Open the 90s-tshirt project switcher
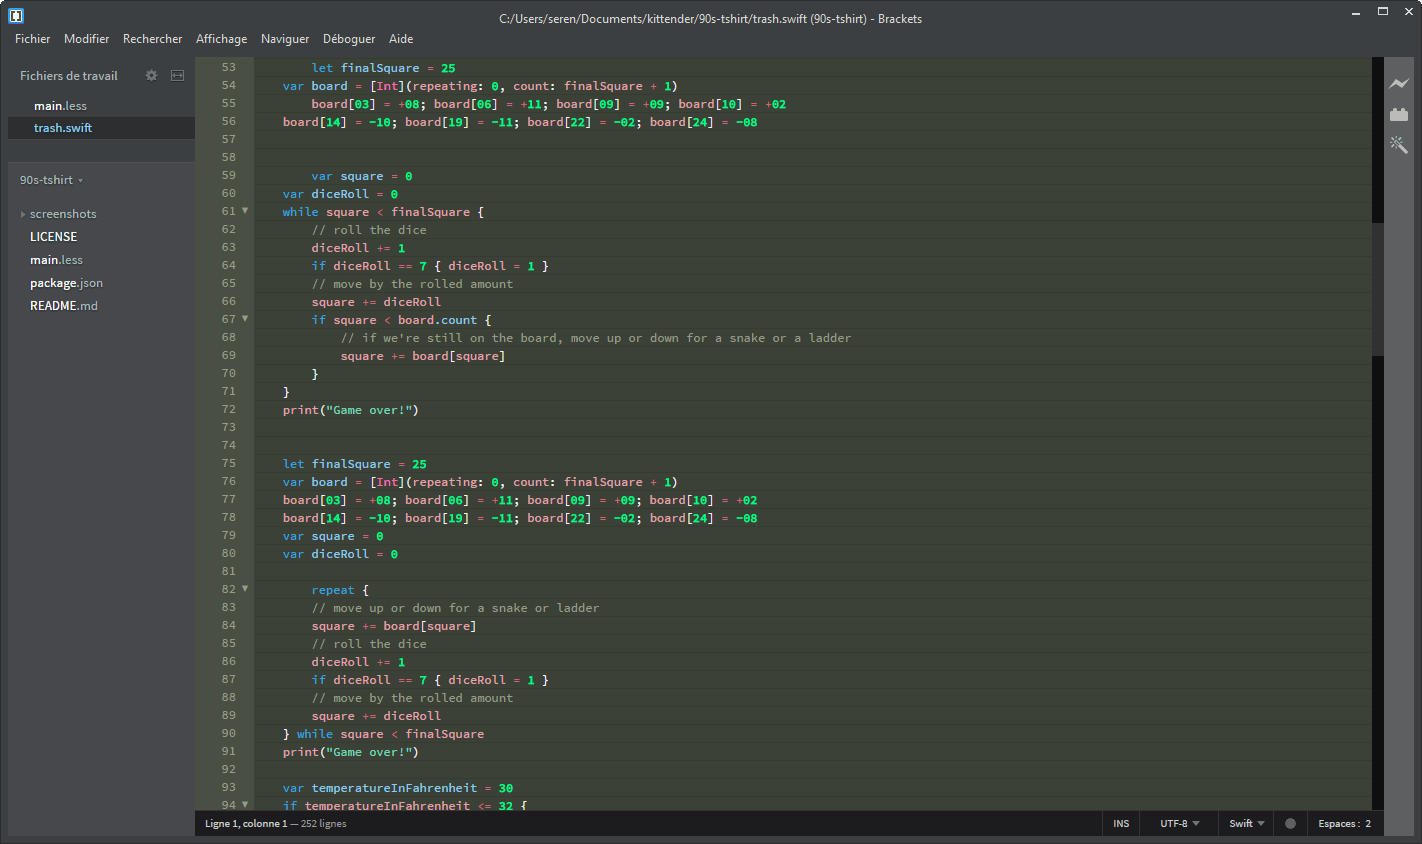The image size is (1422, 844). 50,180
